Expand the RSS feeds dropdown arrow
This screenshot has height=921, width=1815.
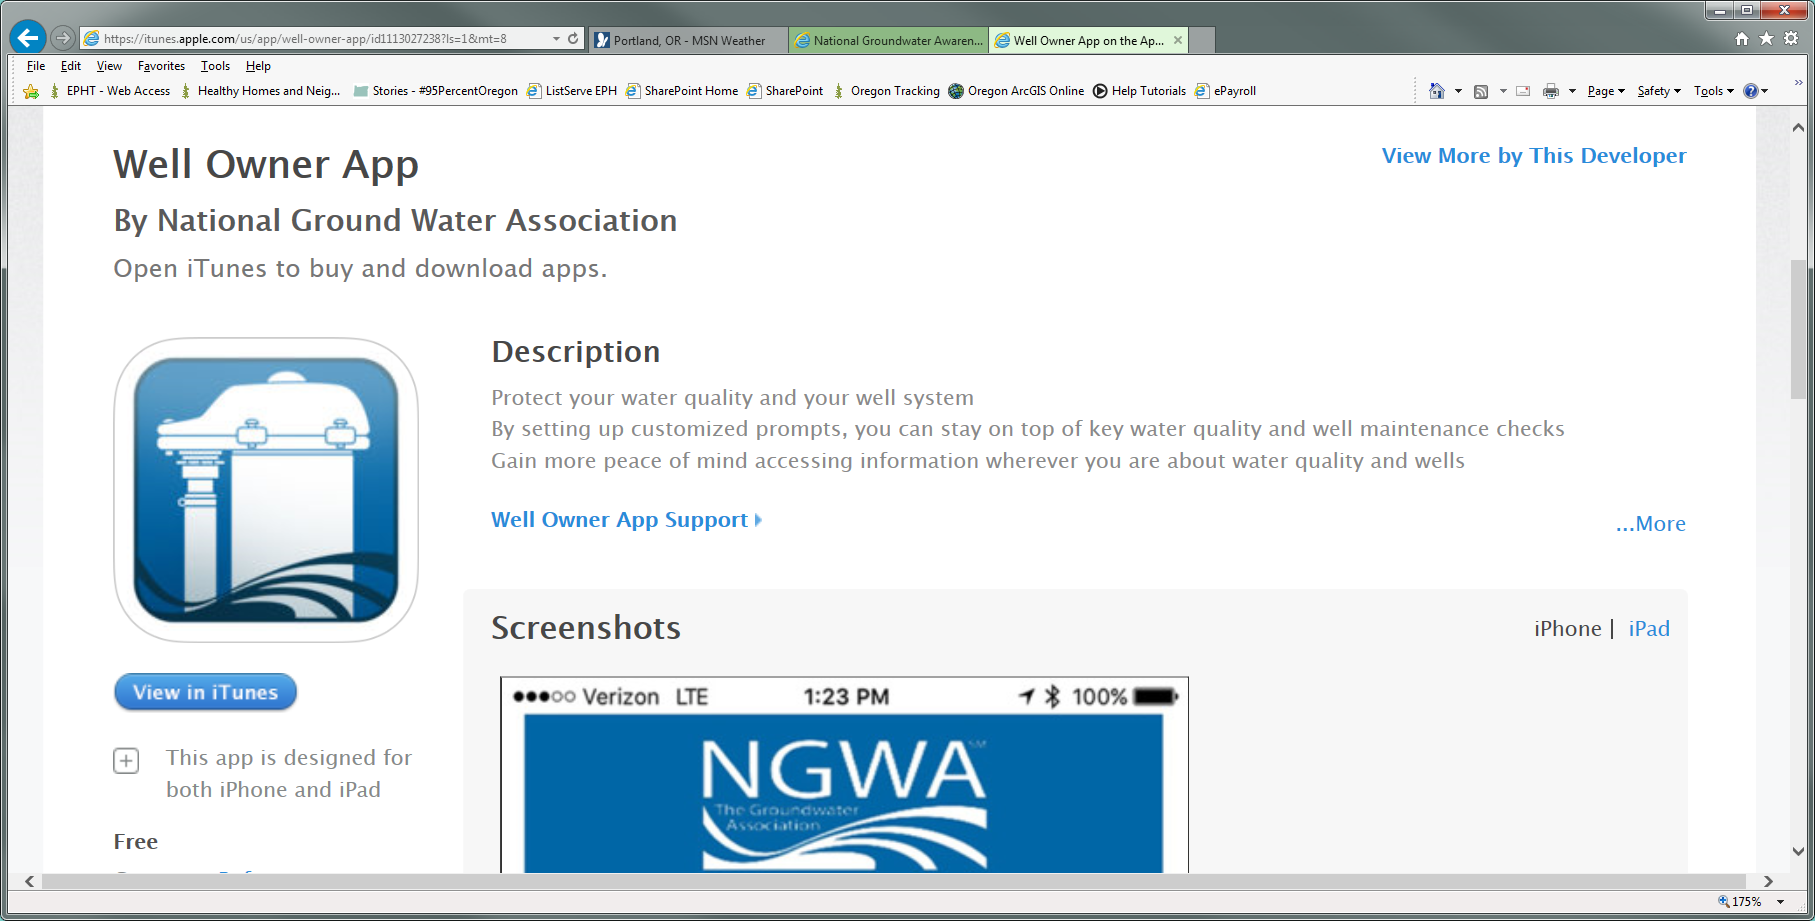1503,91
